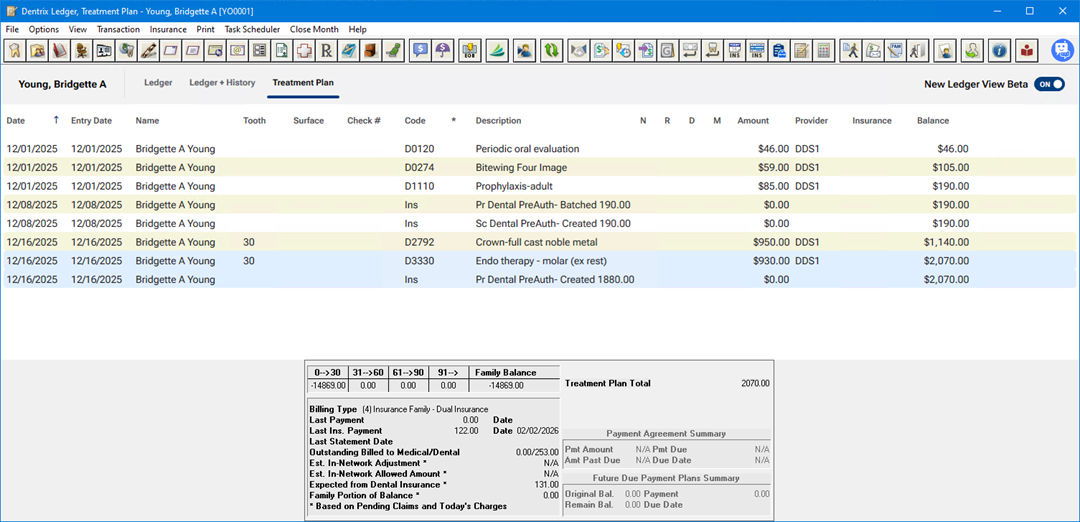Sort by the Date column header
This screenshot has height=522, width=1080.
tap(16, 121)
